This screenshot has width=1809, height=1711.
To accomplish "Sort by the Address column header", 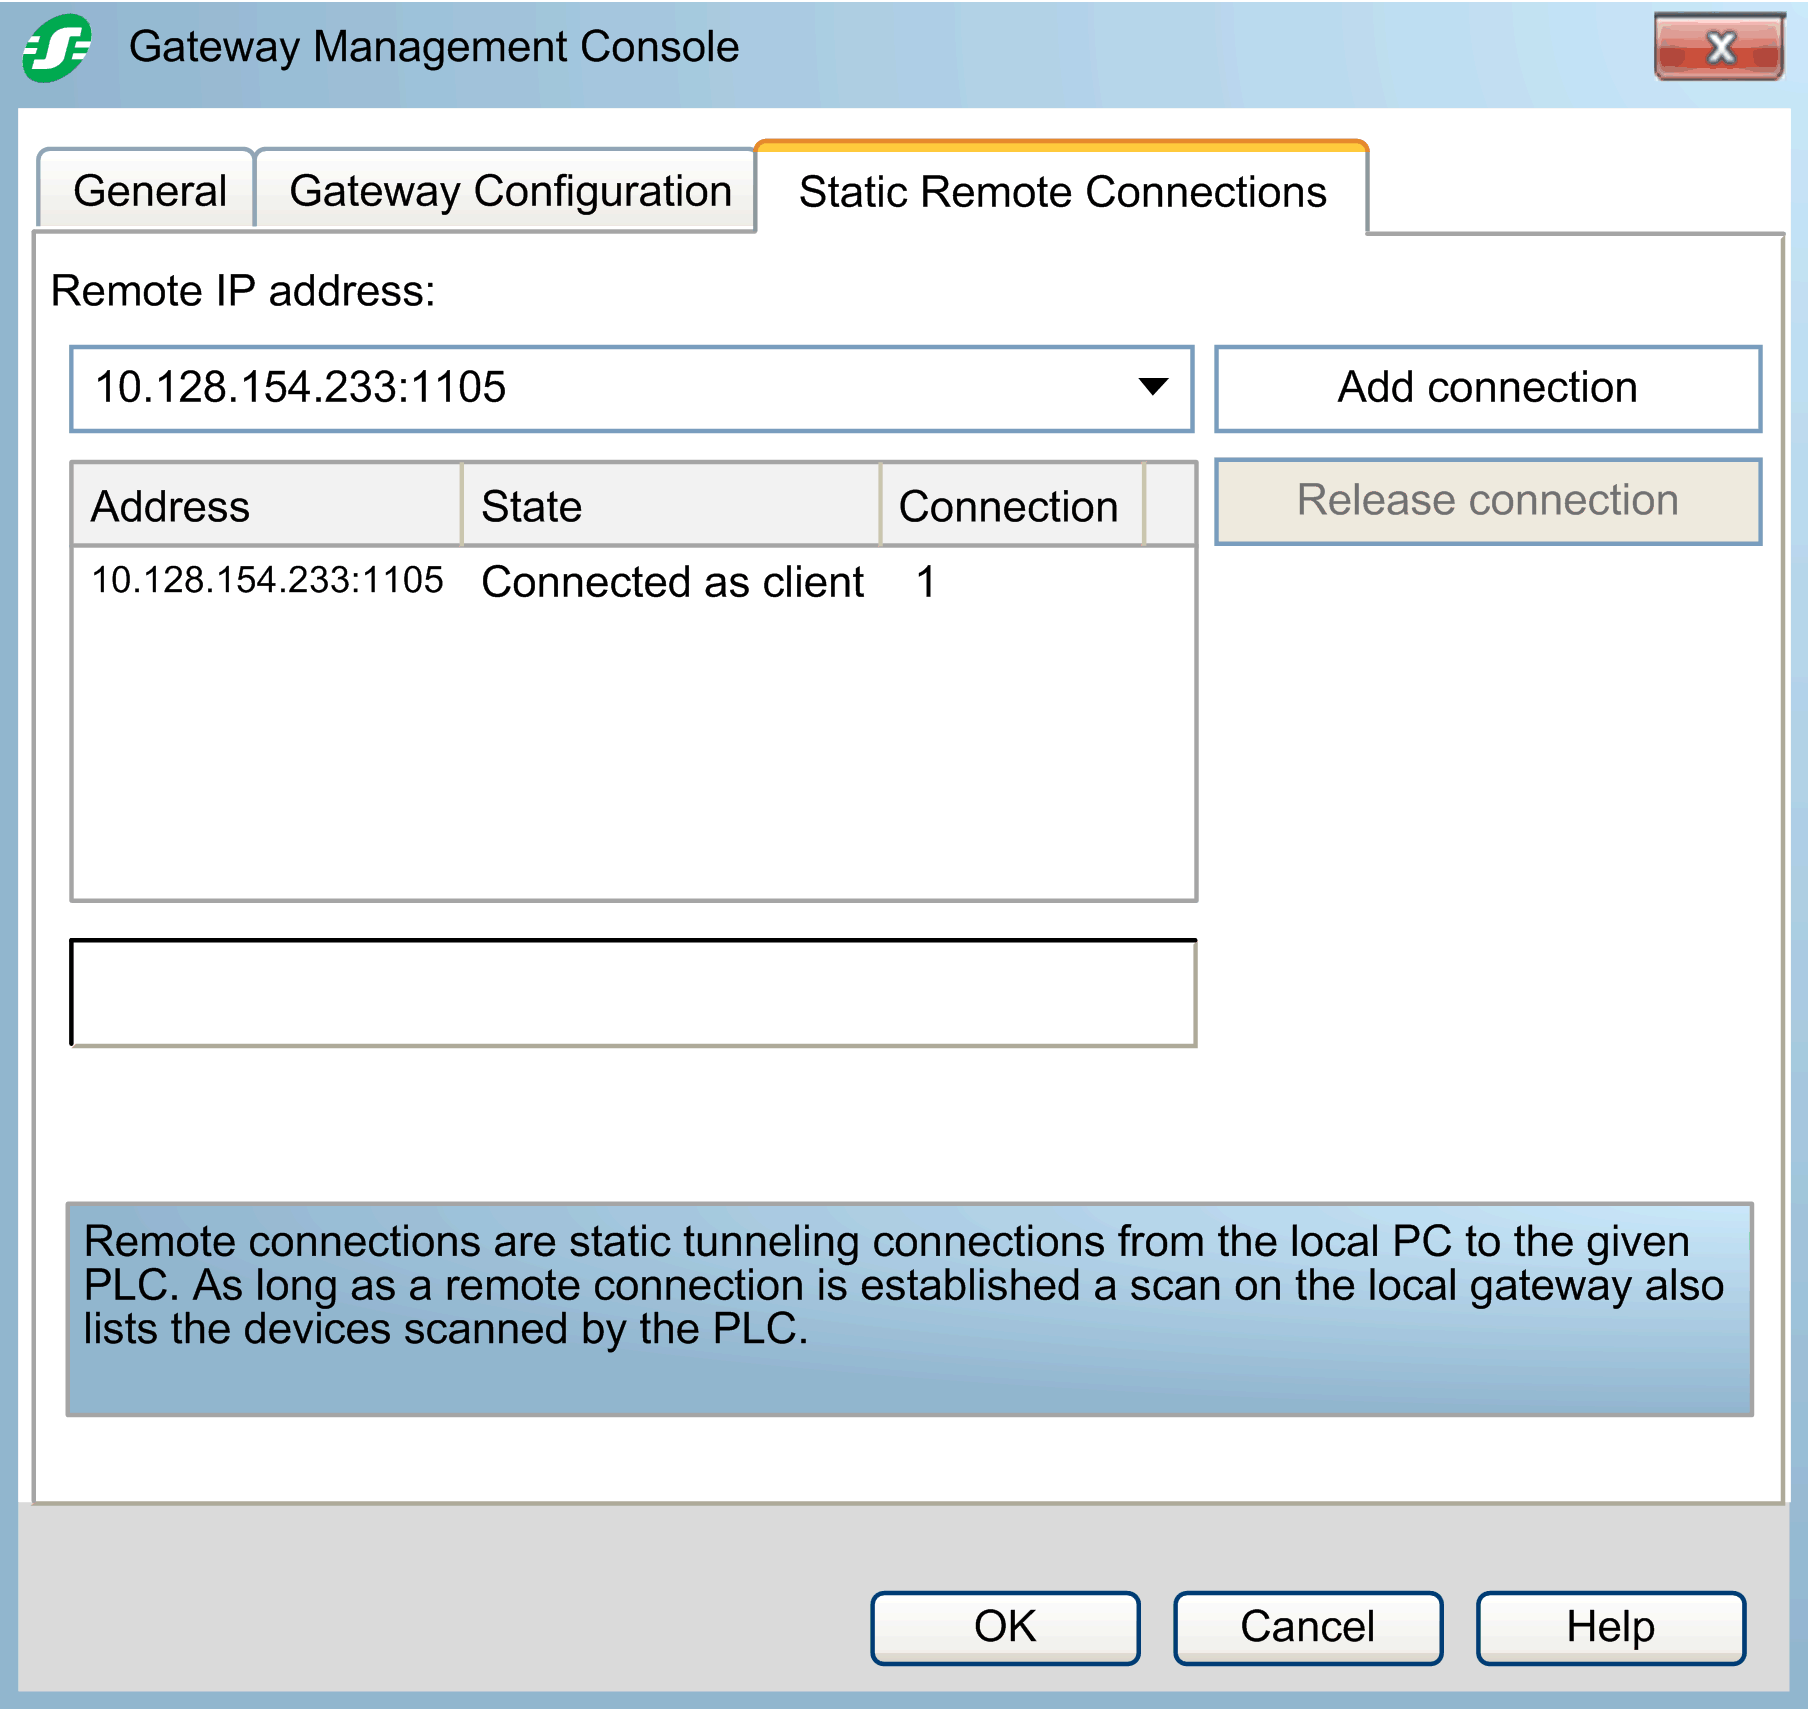I will pyautogui.click(x=267, y=506).
